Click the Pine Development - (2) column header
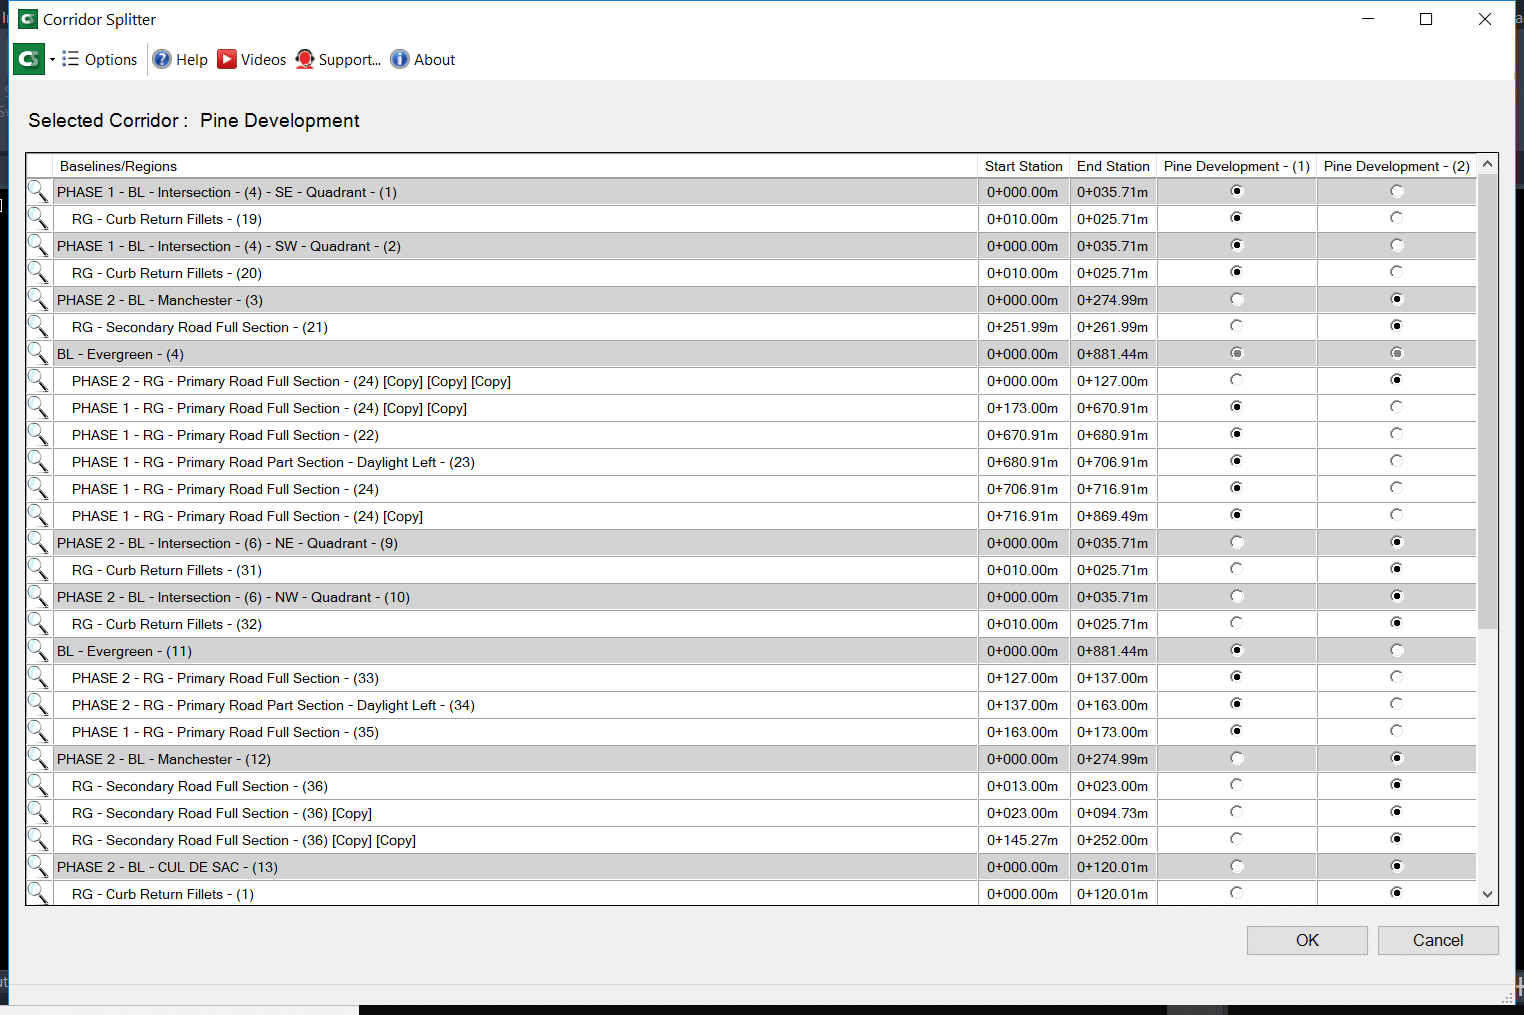Screen dimensions: 1524x1015 click(x=1397, y=166)
